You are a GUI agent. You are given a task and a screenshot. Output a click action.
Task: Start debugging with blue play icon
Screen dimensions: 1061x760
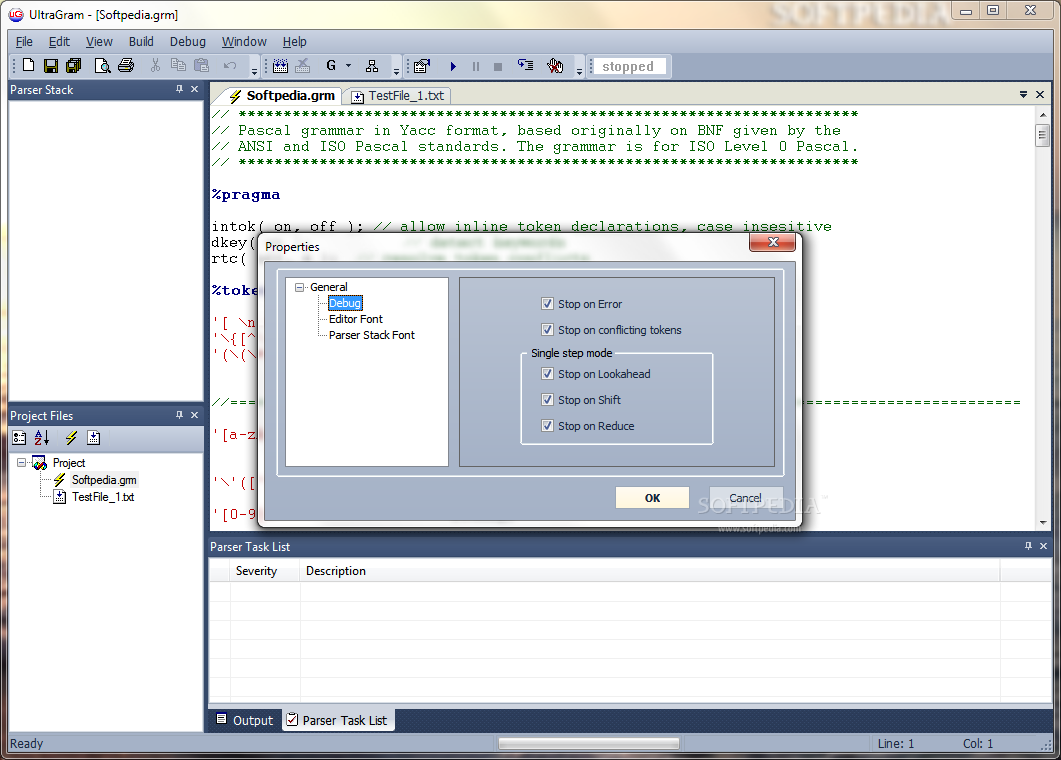tap(453, 66)
